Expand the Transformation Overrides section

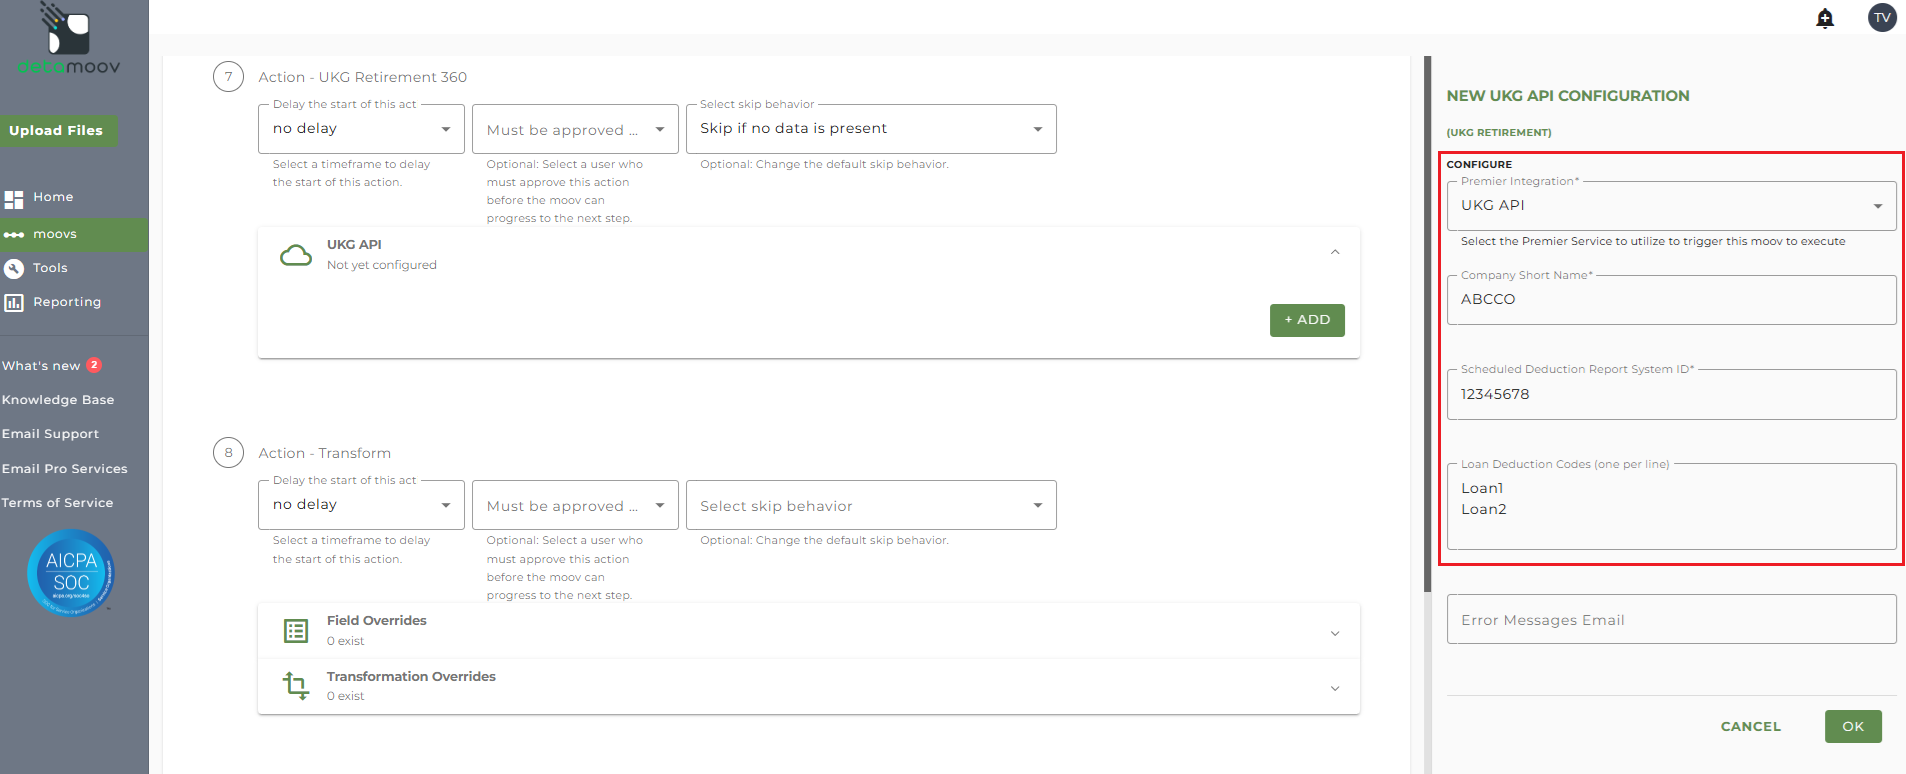(x=1335, y=688)
